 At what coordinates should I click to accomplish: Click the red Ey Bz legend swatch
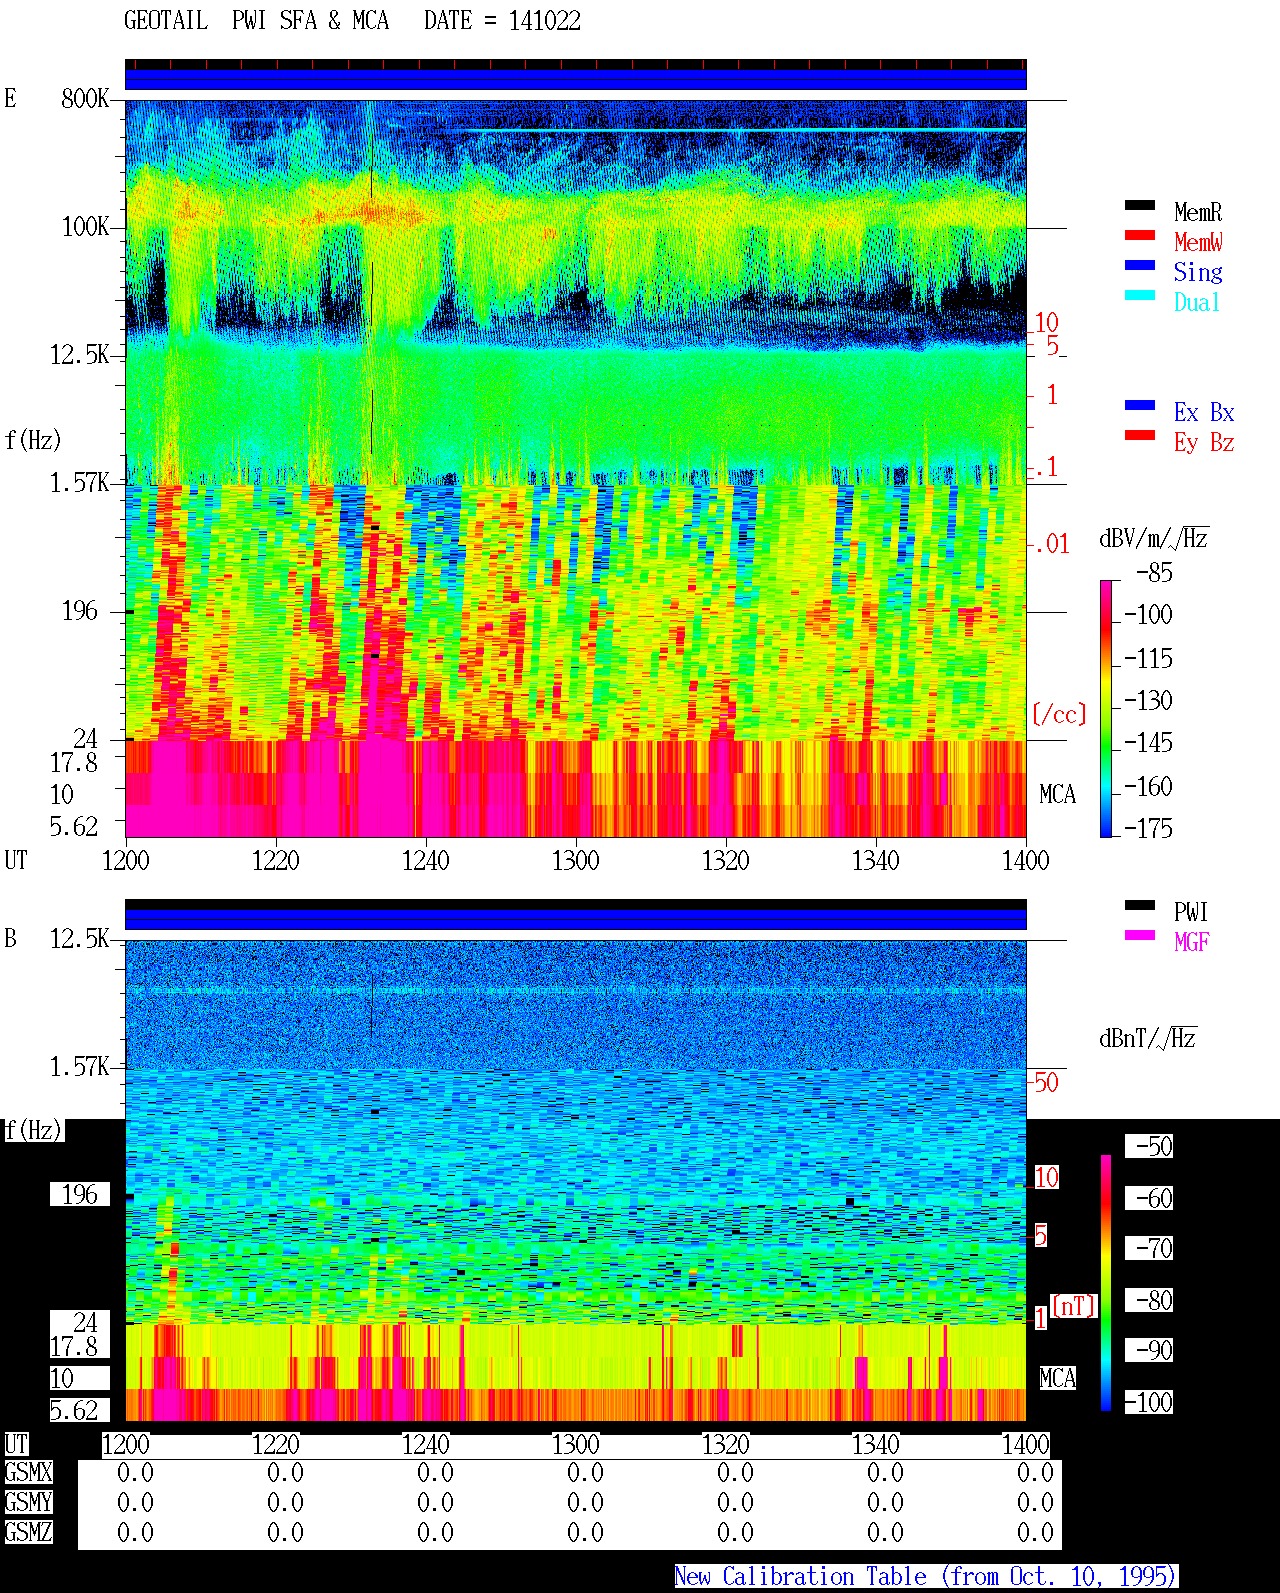[x=1139, y=435]
